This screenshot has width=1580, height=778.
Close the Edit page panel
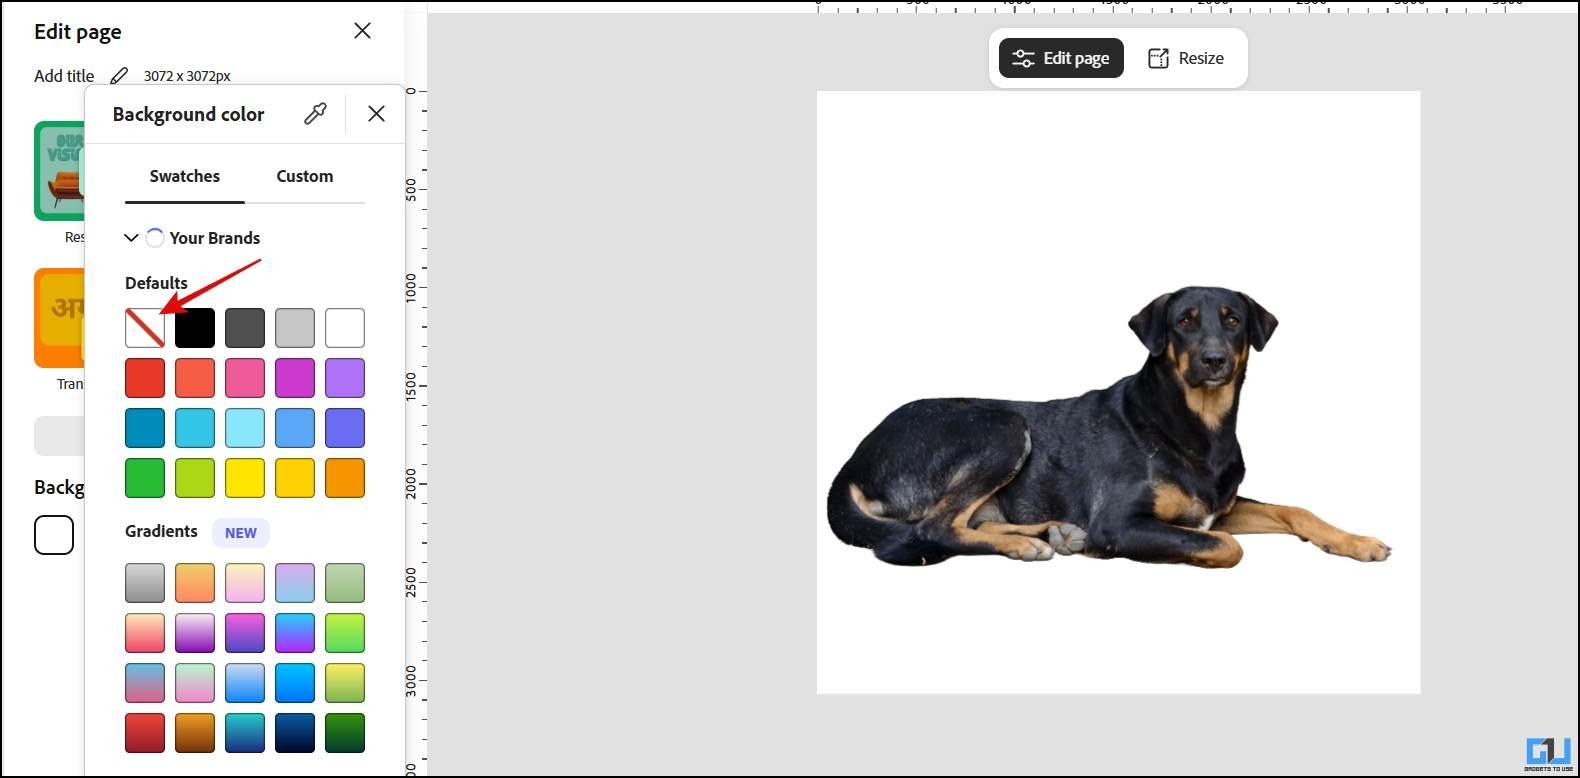[x=362, y=31]
